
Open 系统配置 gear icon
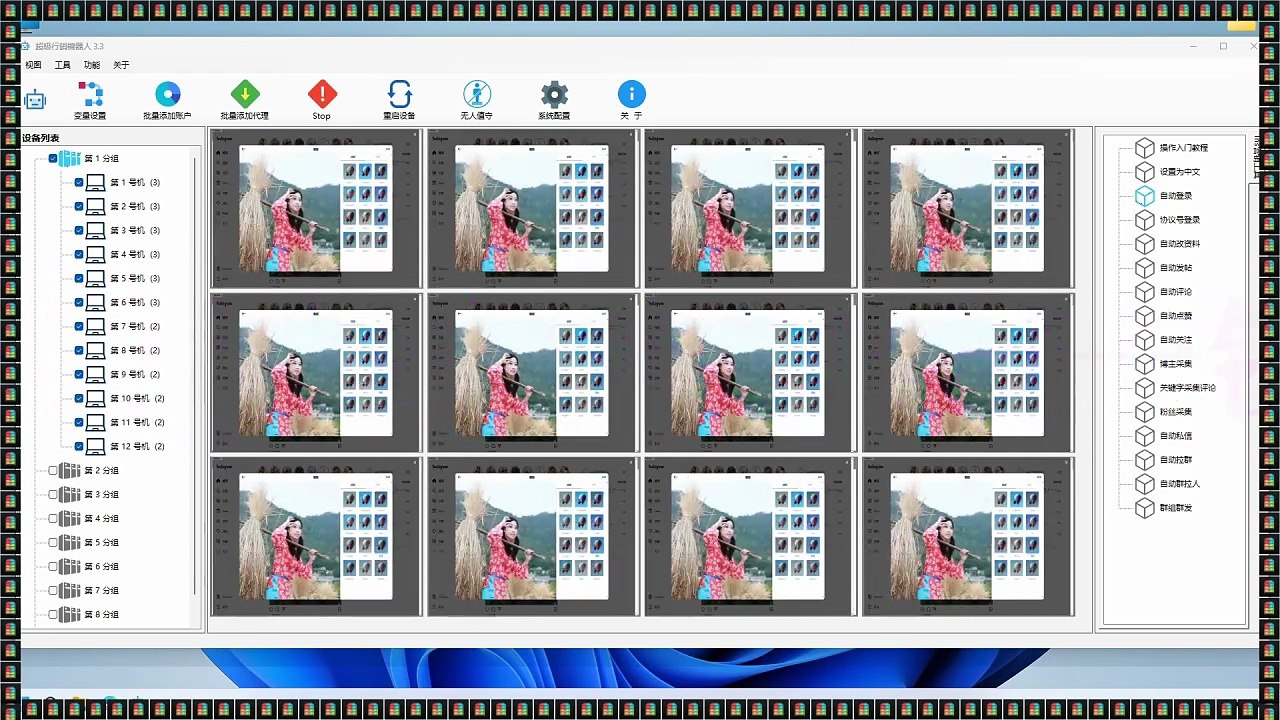(x=554, y=95)
